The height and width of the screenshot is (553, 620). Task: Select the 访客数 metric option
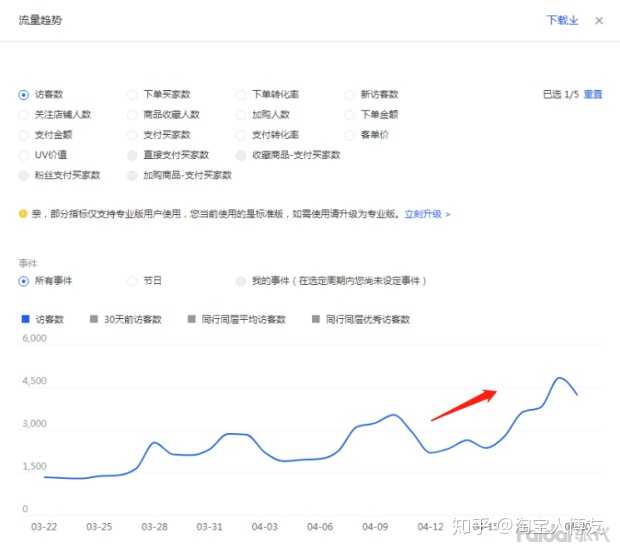click(24, 95)
